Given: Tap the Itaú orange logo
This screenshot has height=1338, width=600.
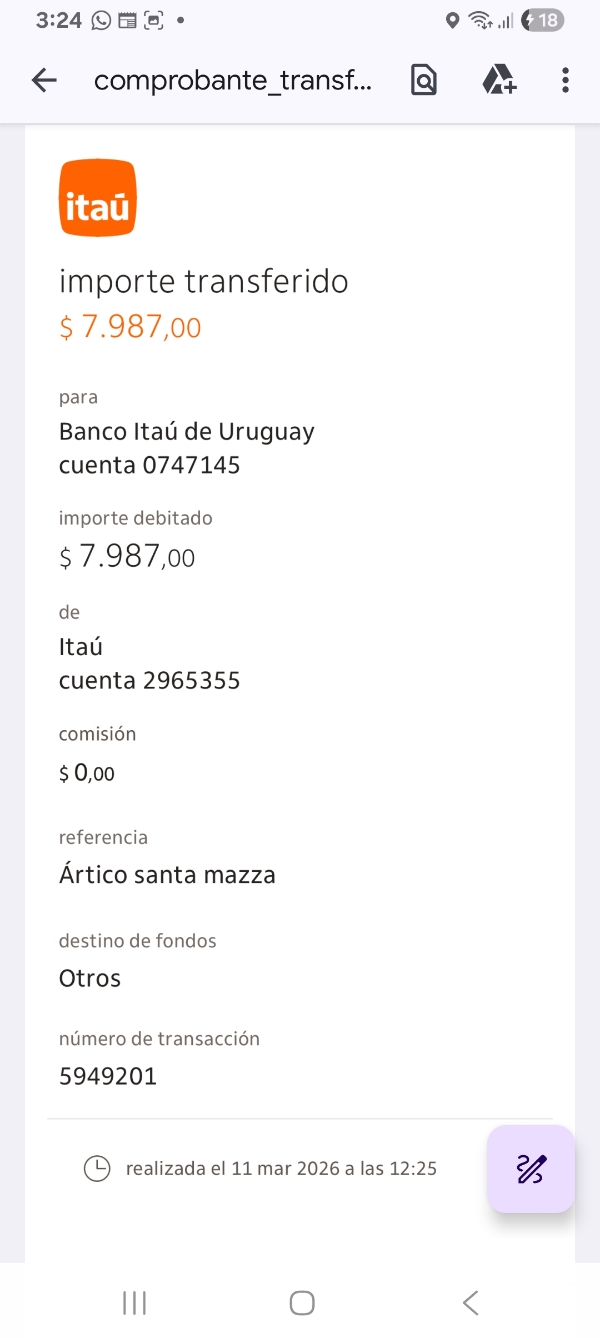Looking at the screenshot, I should (97, 198).
